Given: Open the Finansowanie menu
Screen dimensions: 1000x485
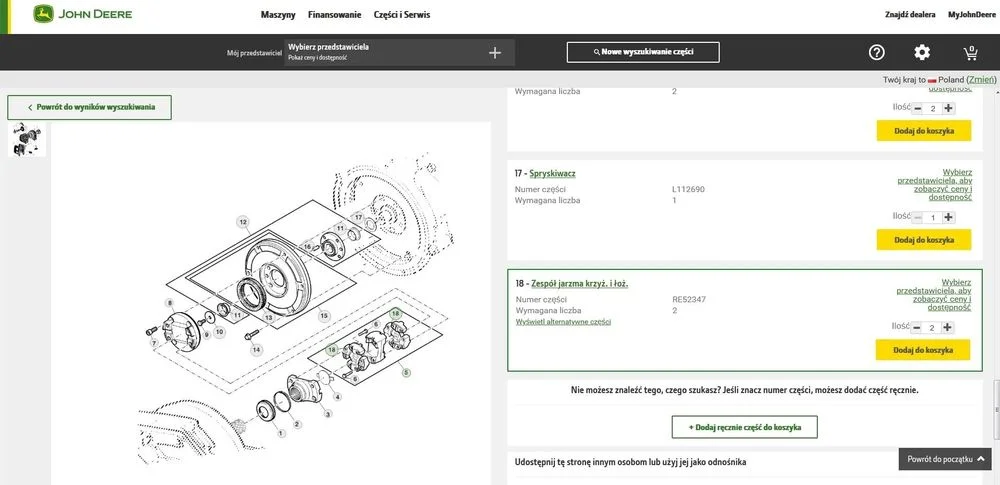Looking at the screenshot, I should pos(334,15).
